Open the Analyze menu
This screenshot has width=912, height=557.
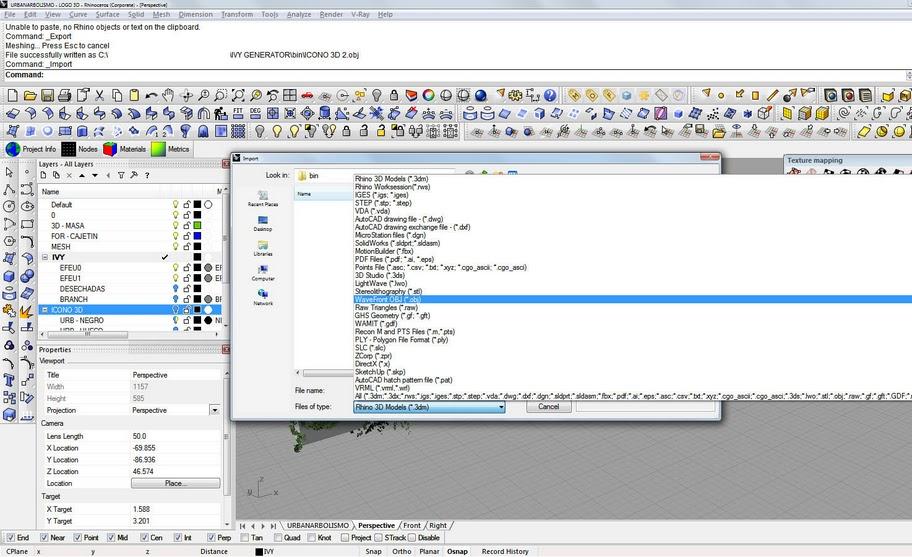pos(298,15)
